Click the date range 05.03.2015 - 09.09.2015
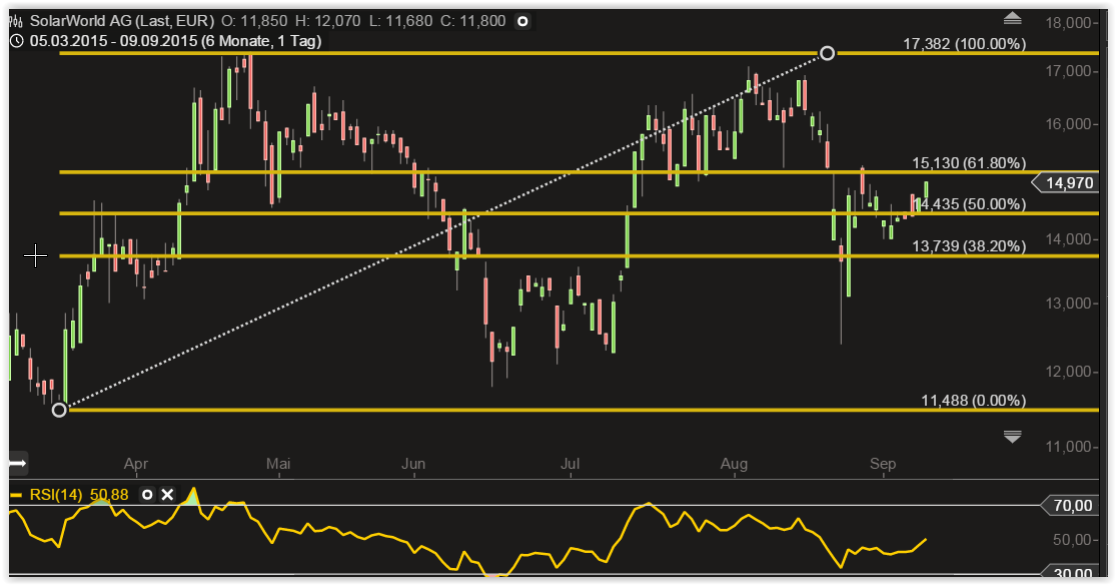 (x=113, y=41)
